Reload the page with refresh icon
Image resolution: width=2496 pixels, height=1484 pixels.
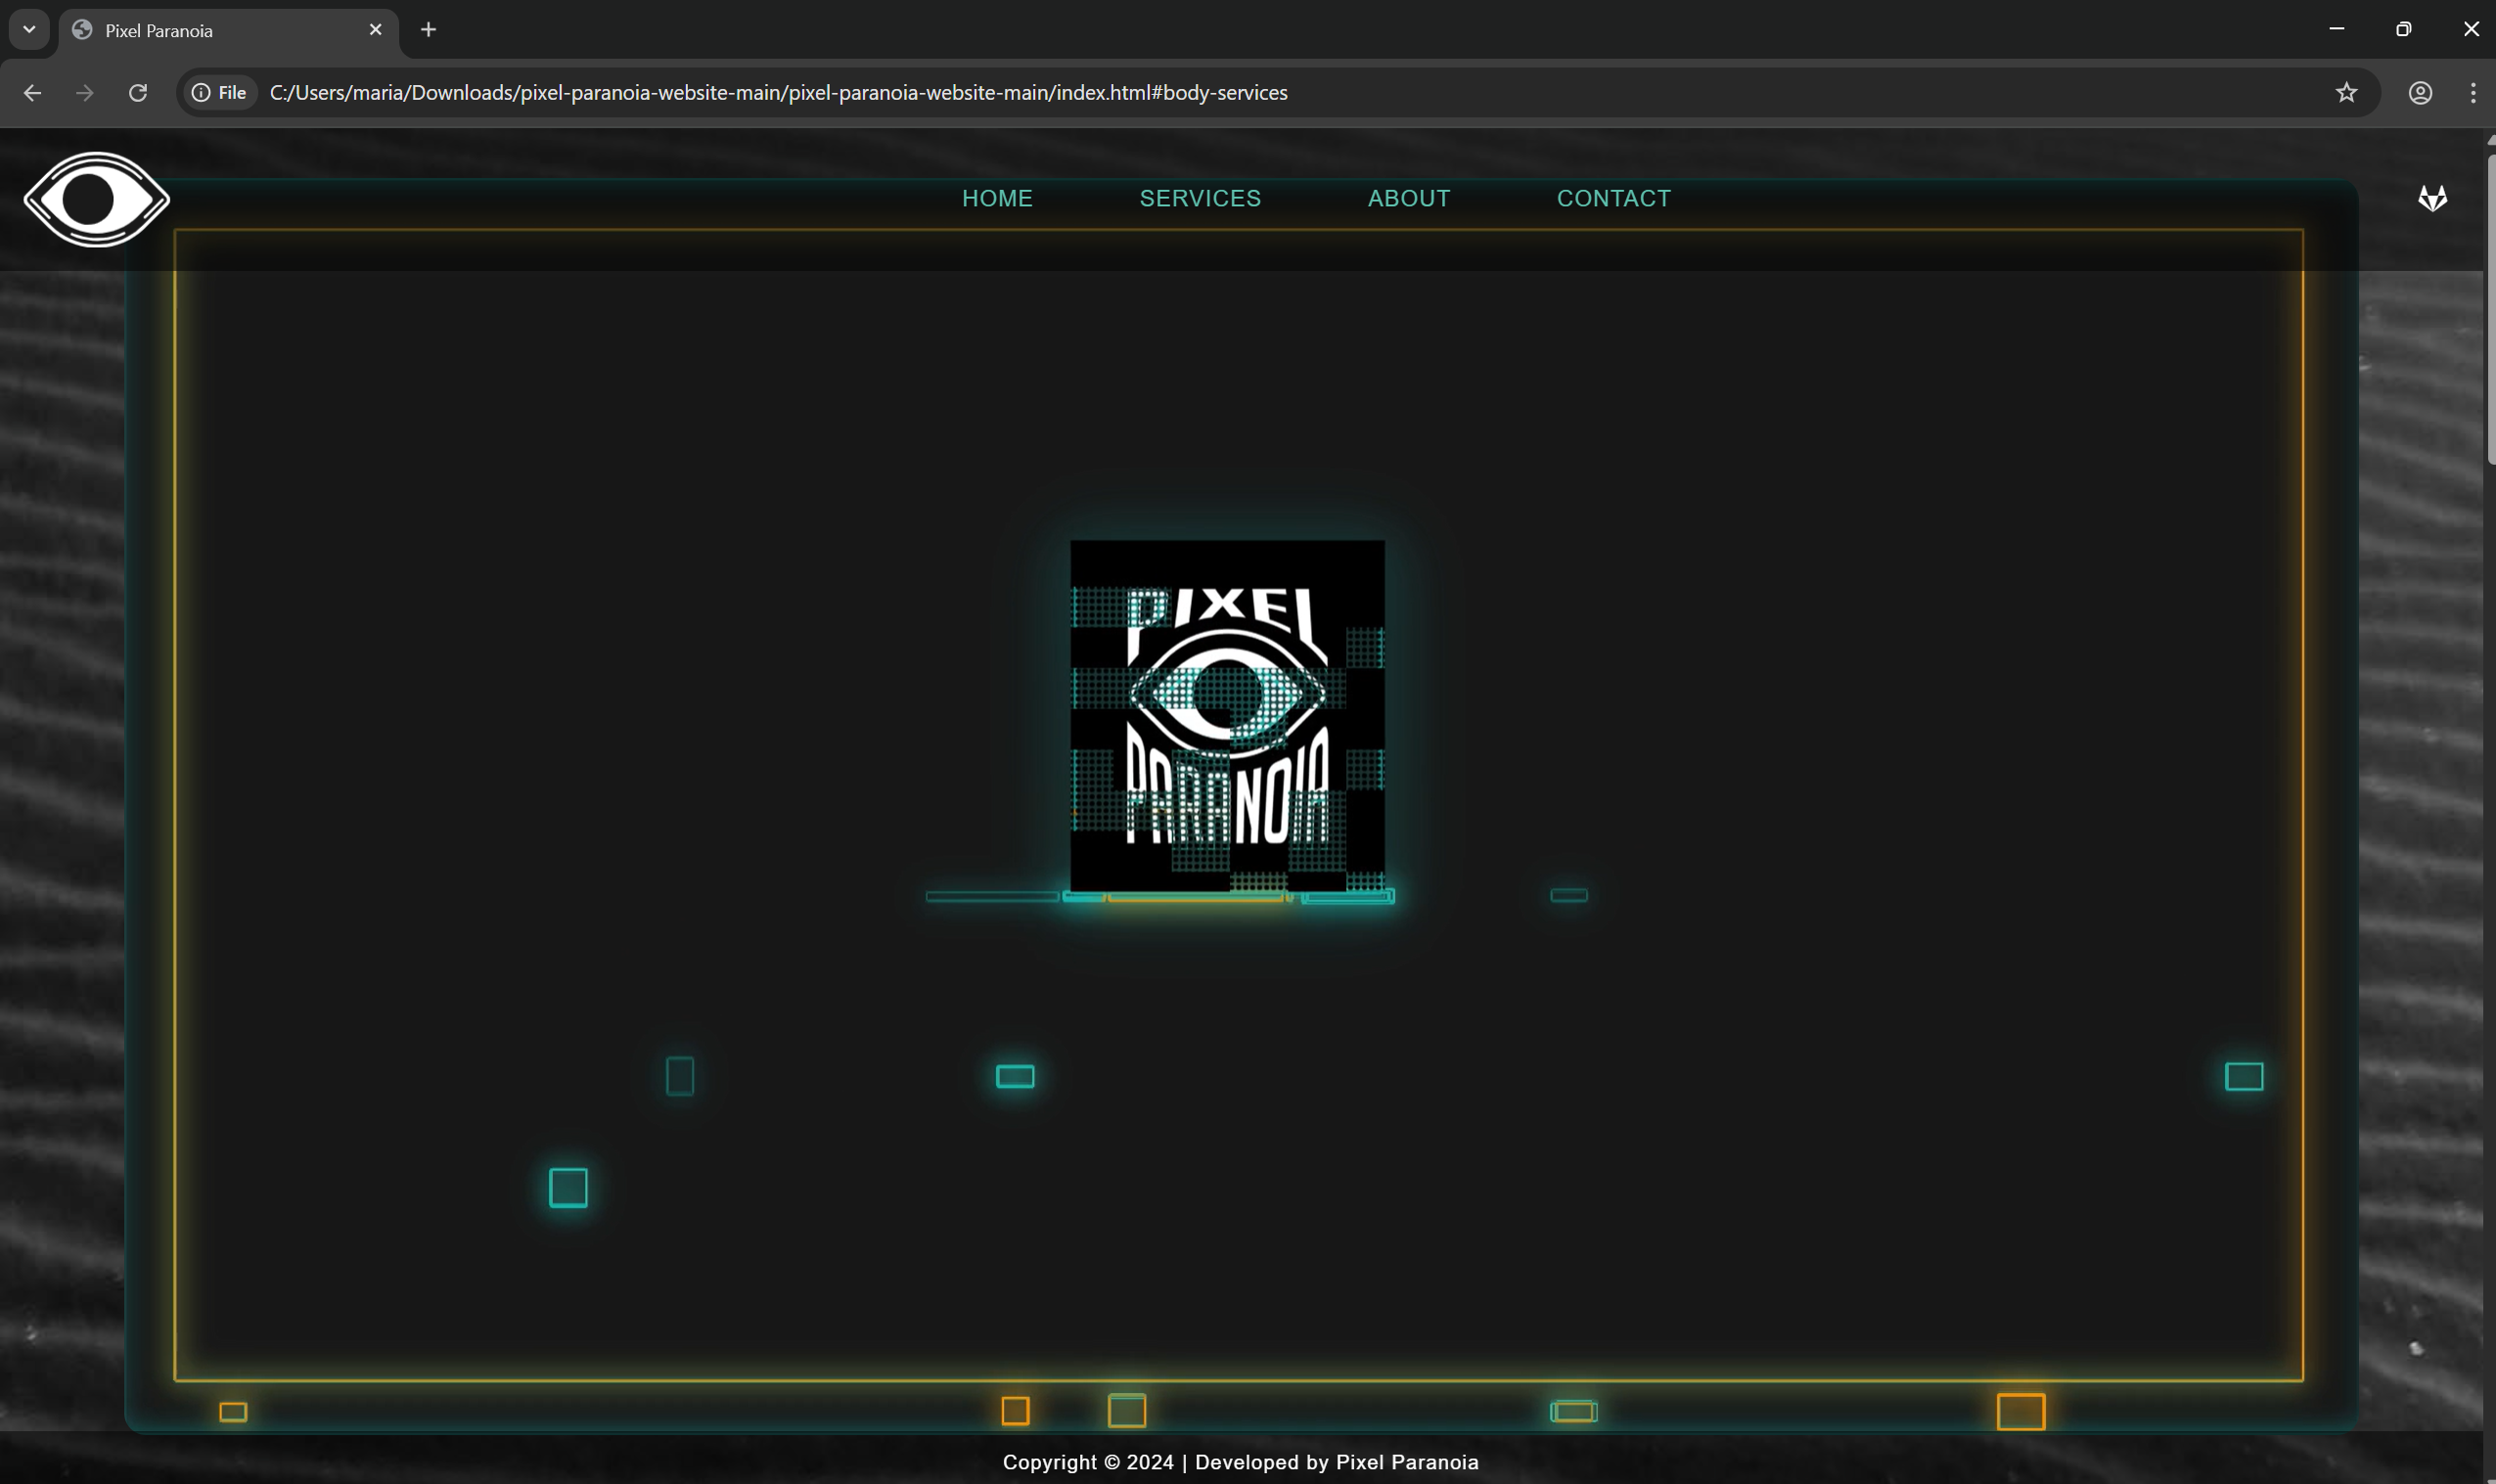[138, 92]
